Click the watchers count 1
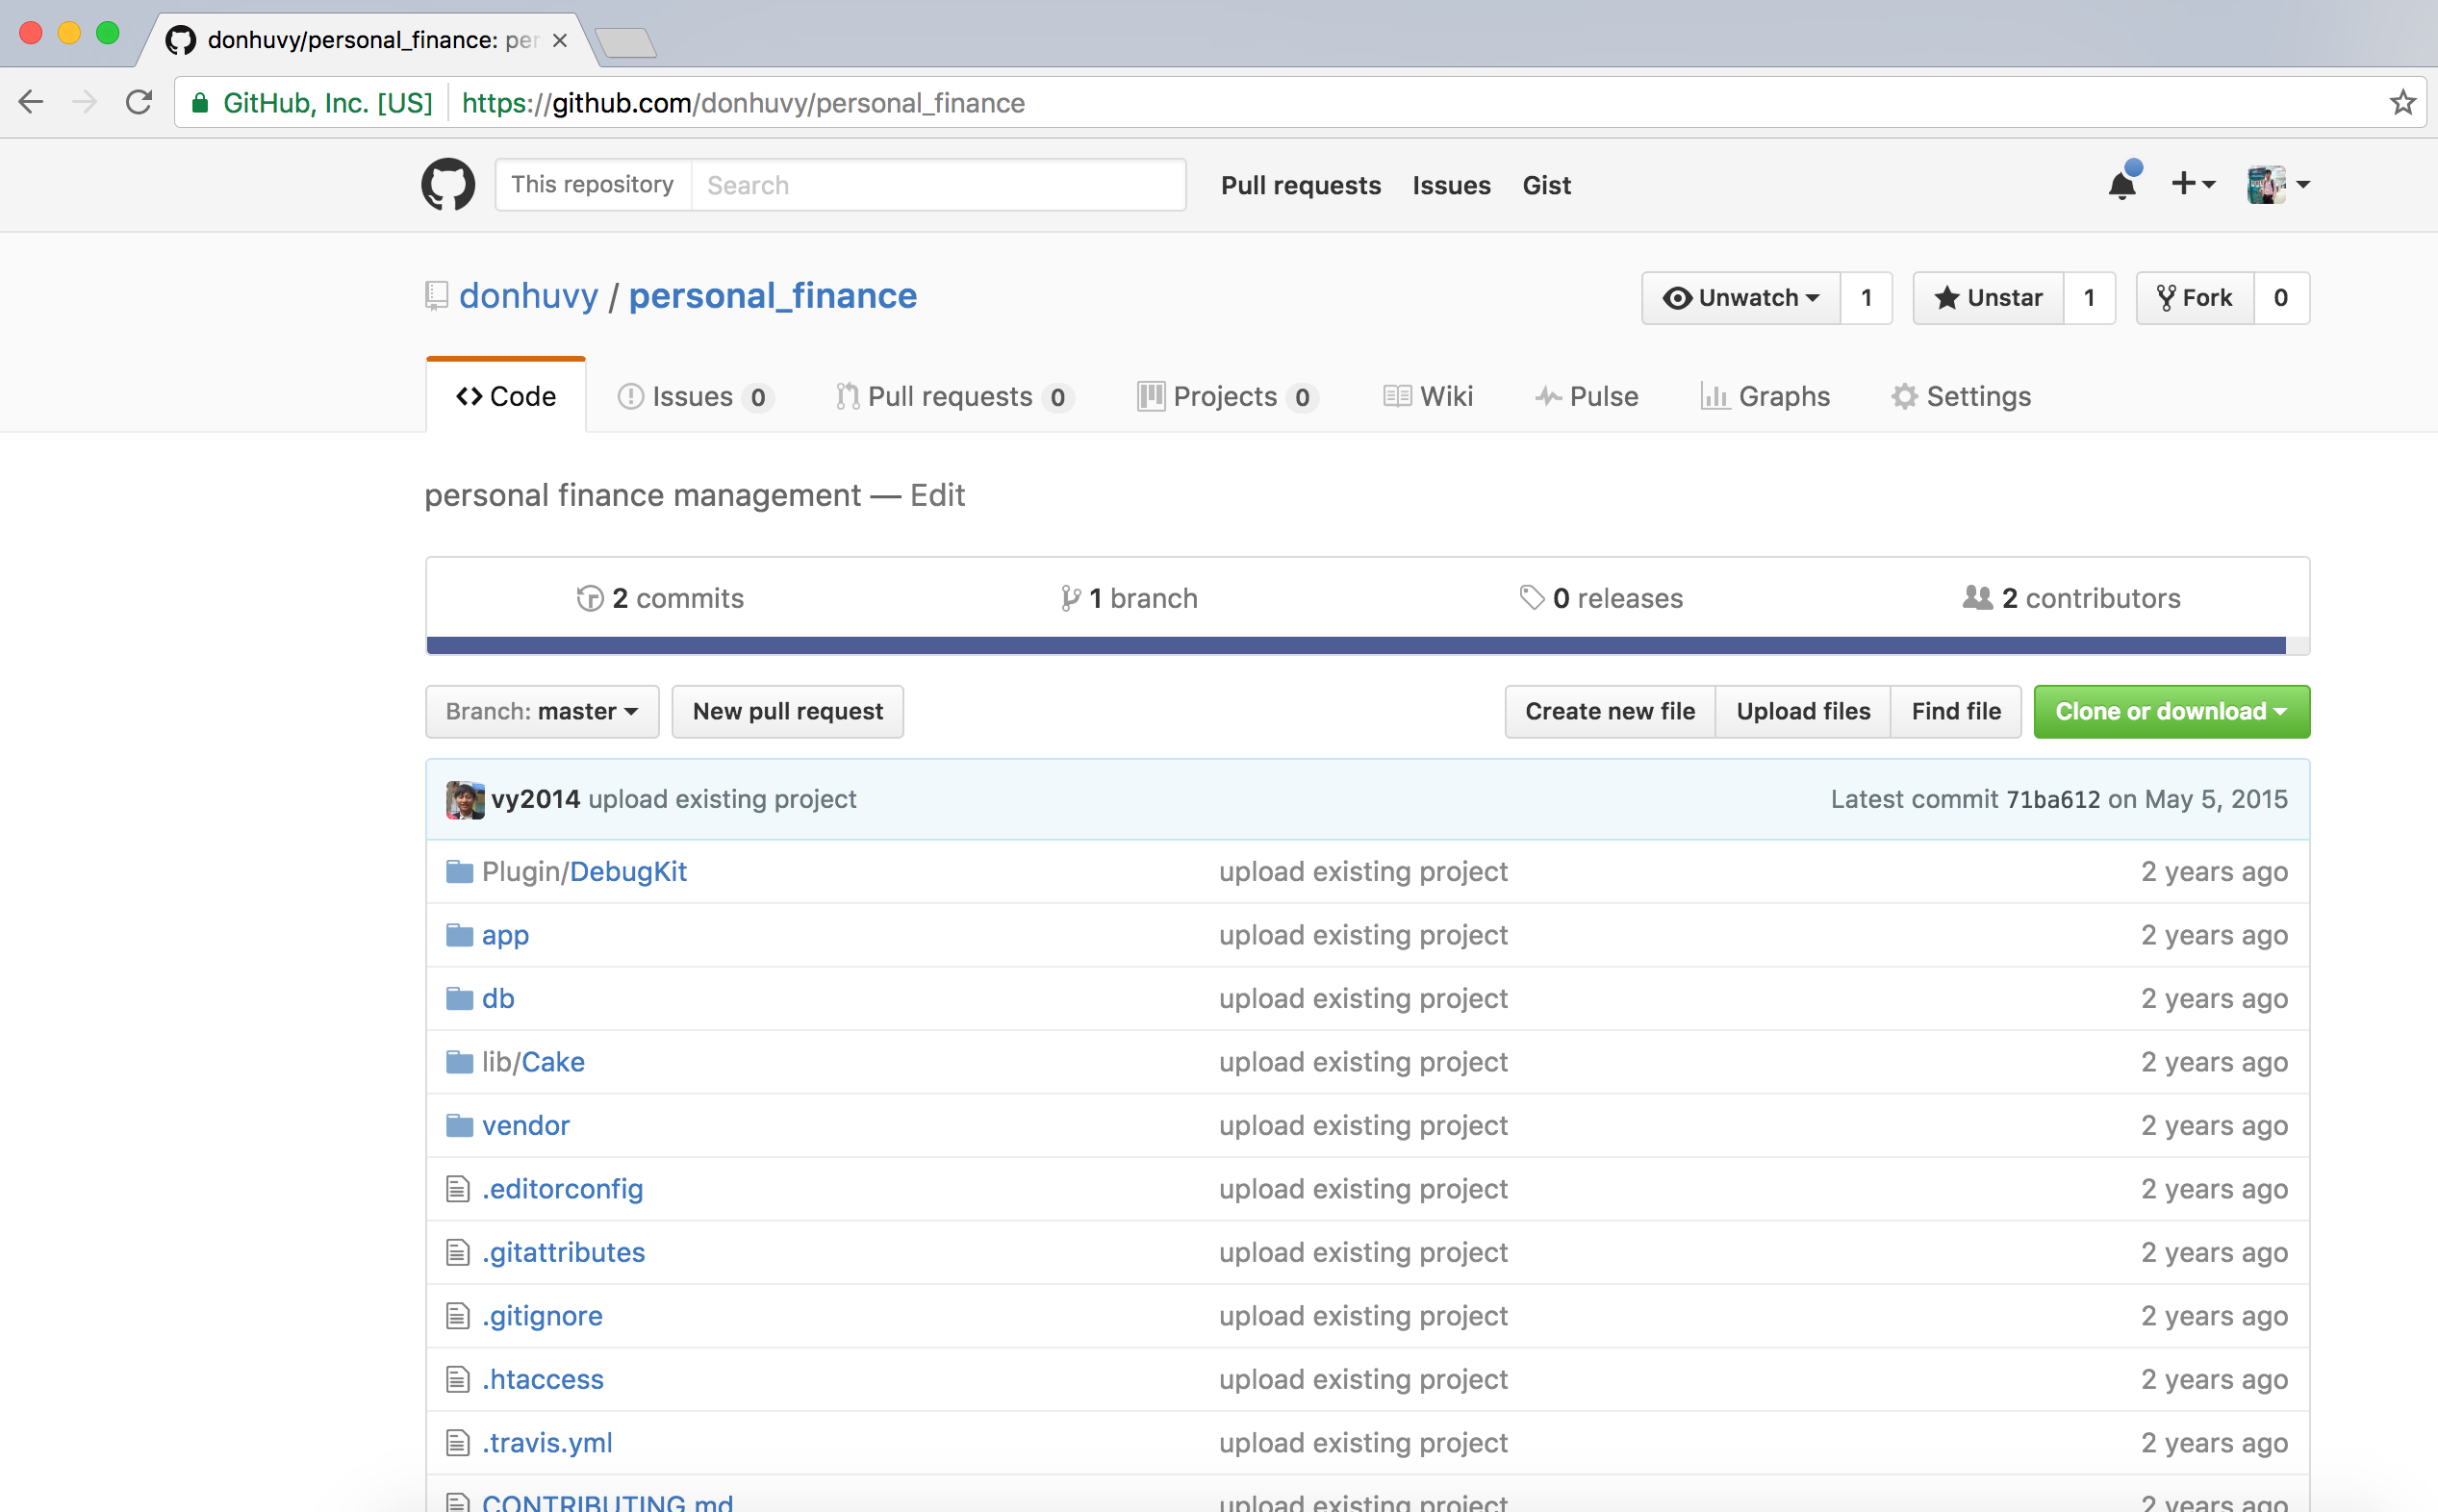The width and height of the screenshot is (2438, 1512). (x=1866, y=298)
